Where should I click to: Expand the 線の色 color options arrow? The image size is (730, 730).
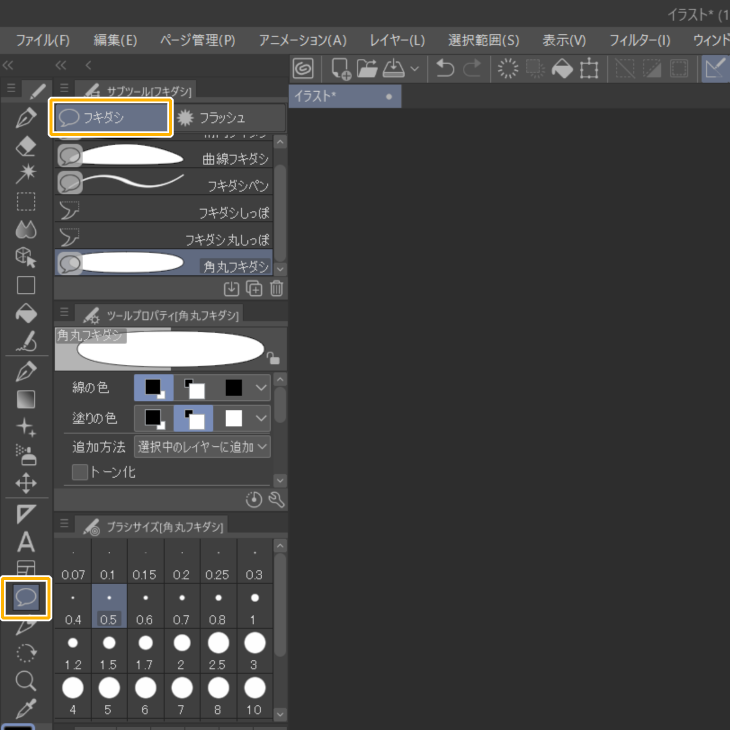click(261, 388)
